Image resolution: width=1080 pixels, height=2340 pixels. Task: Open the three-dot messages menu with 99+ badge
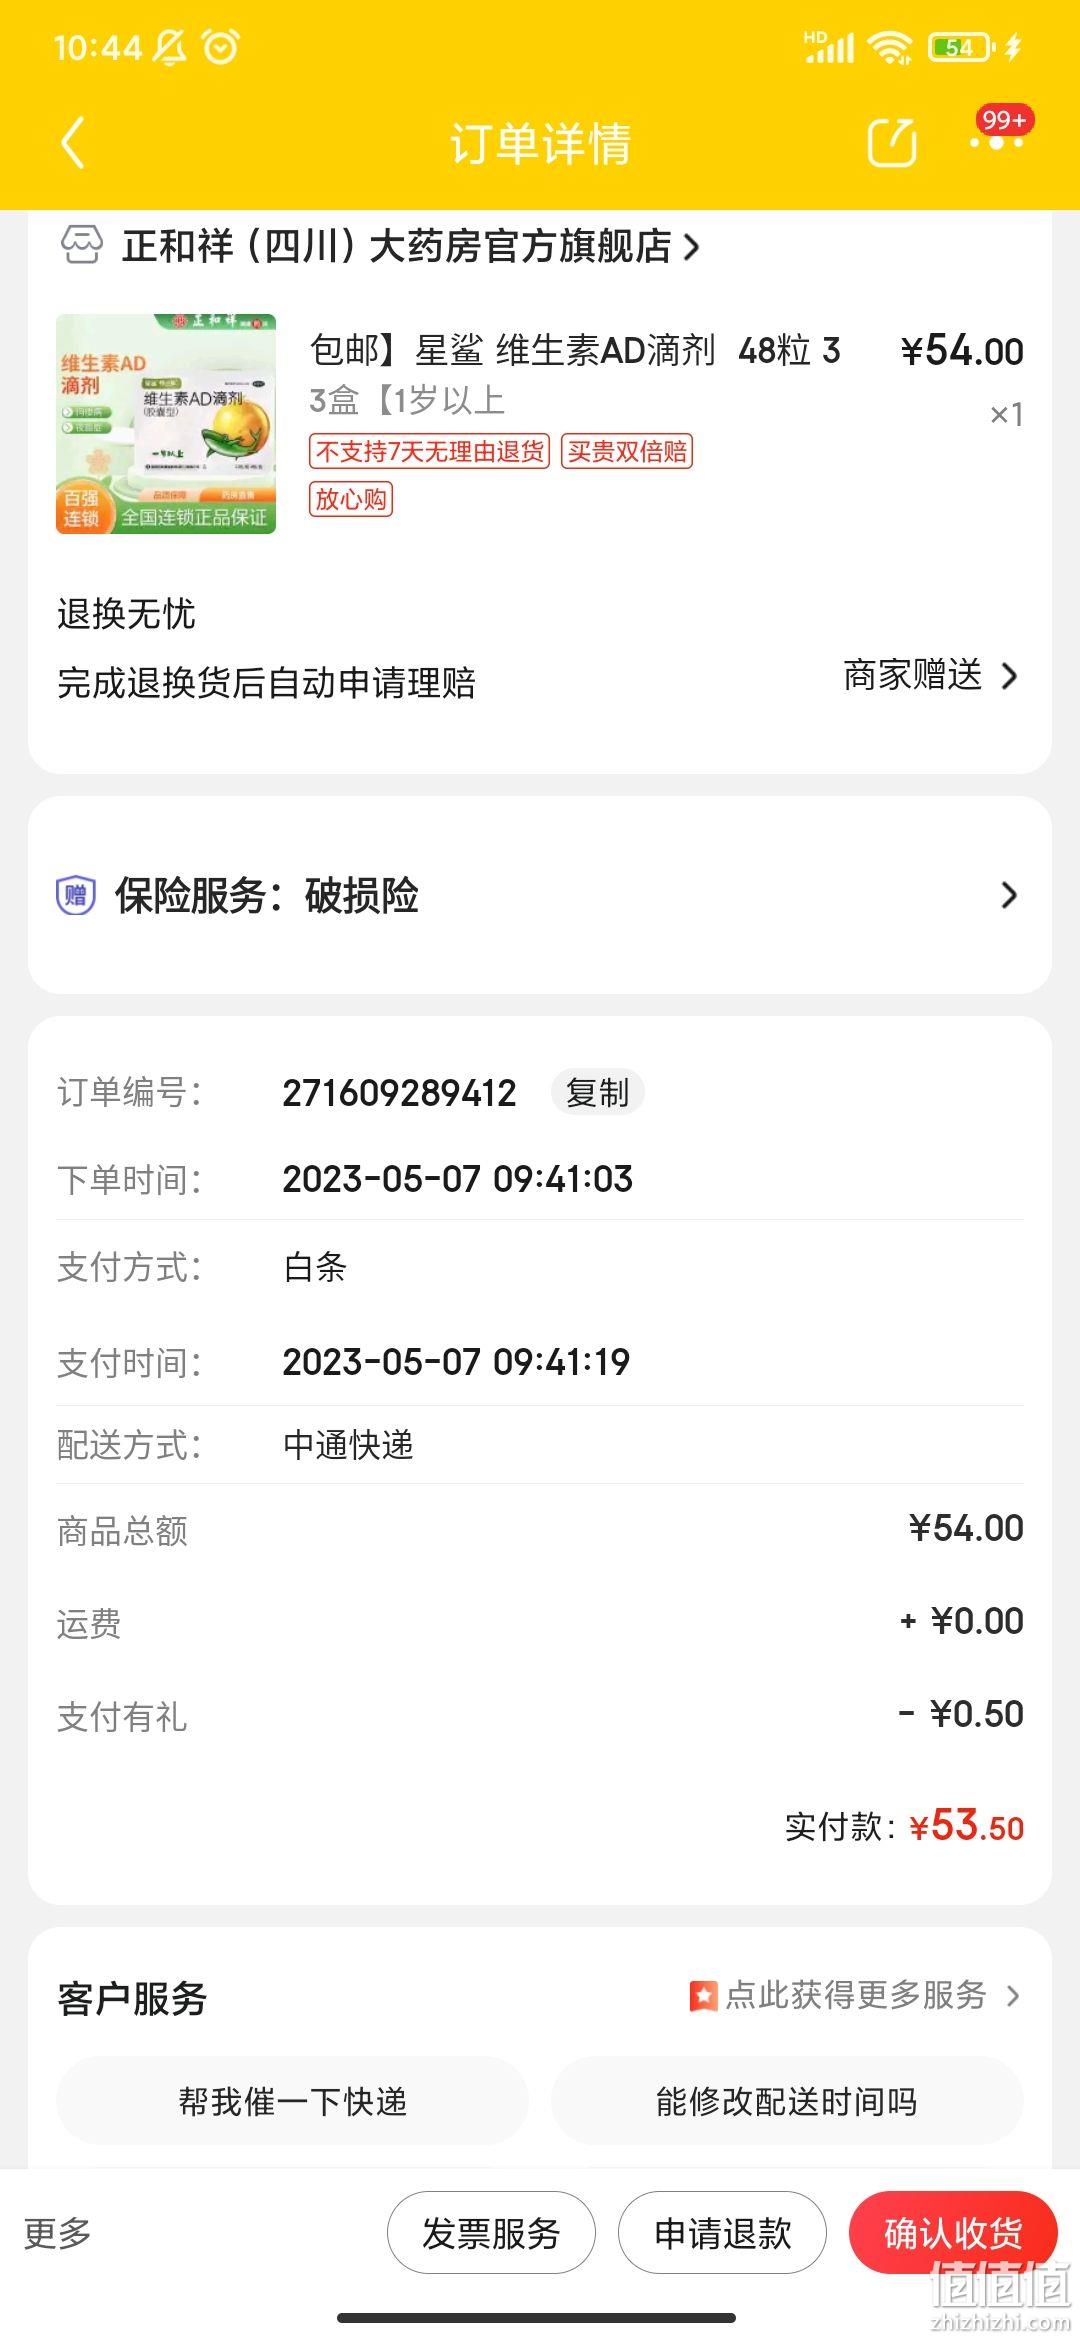[997, 142]
